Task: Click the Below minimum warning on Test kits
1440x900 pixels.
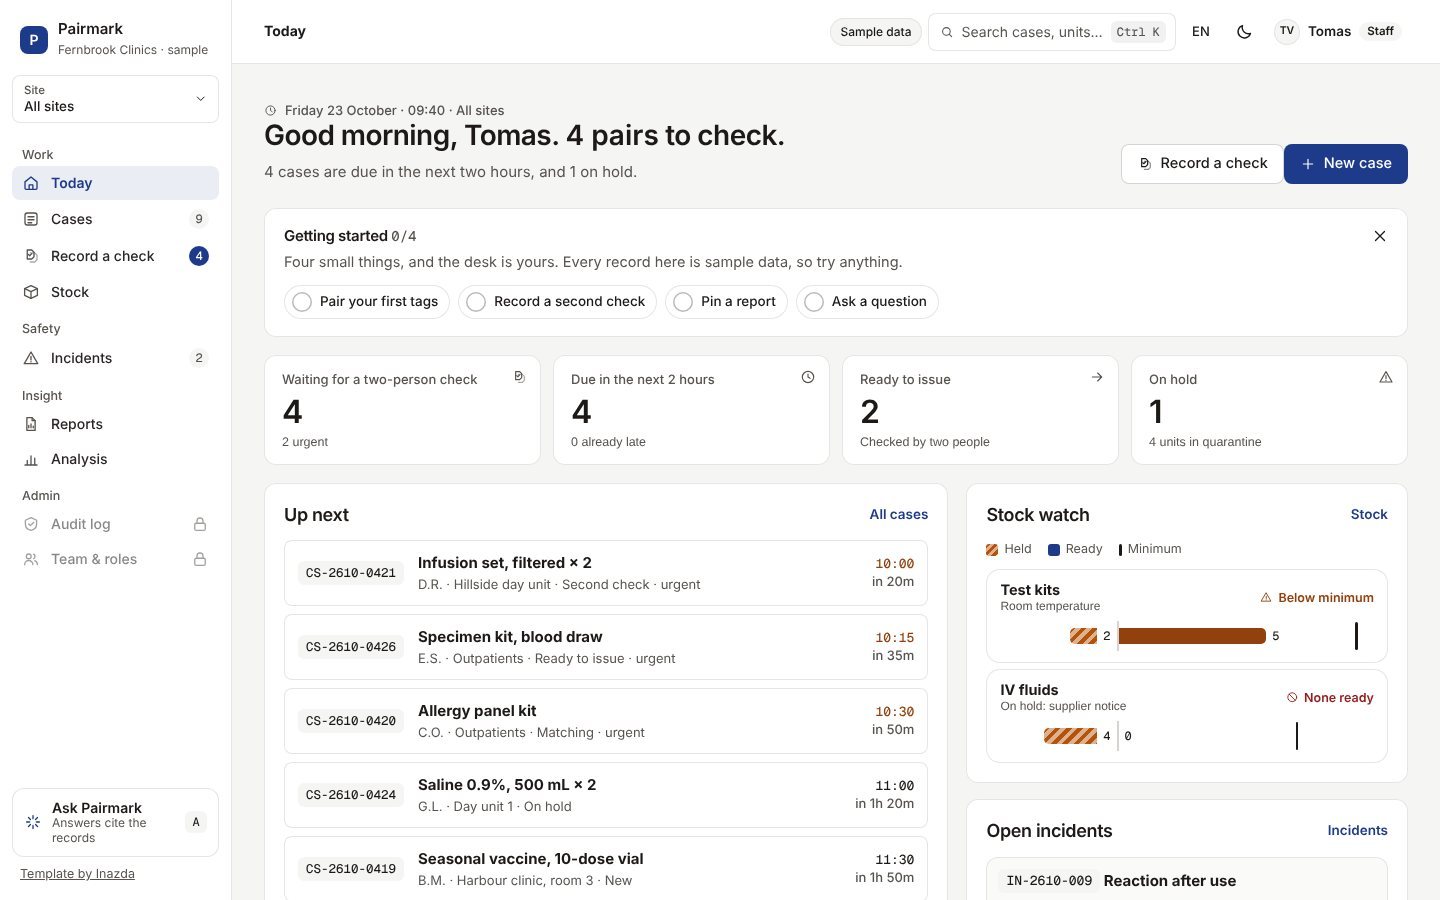Action: tap(1316, 598)
